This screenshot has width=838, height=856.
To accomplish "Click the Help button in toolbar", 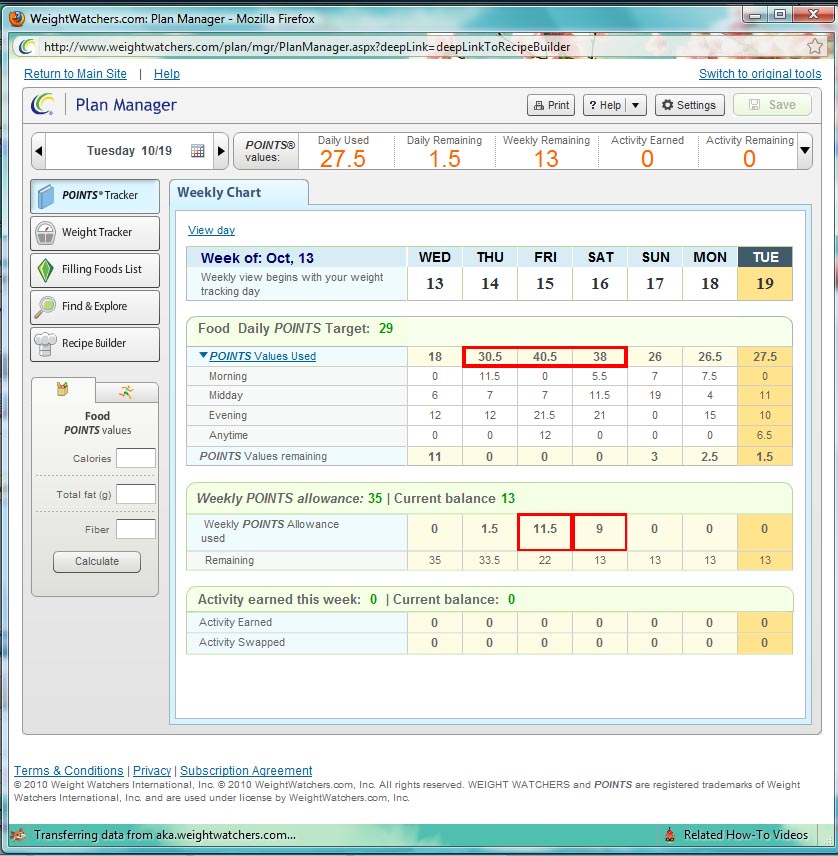I will point(605,105).
